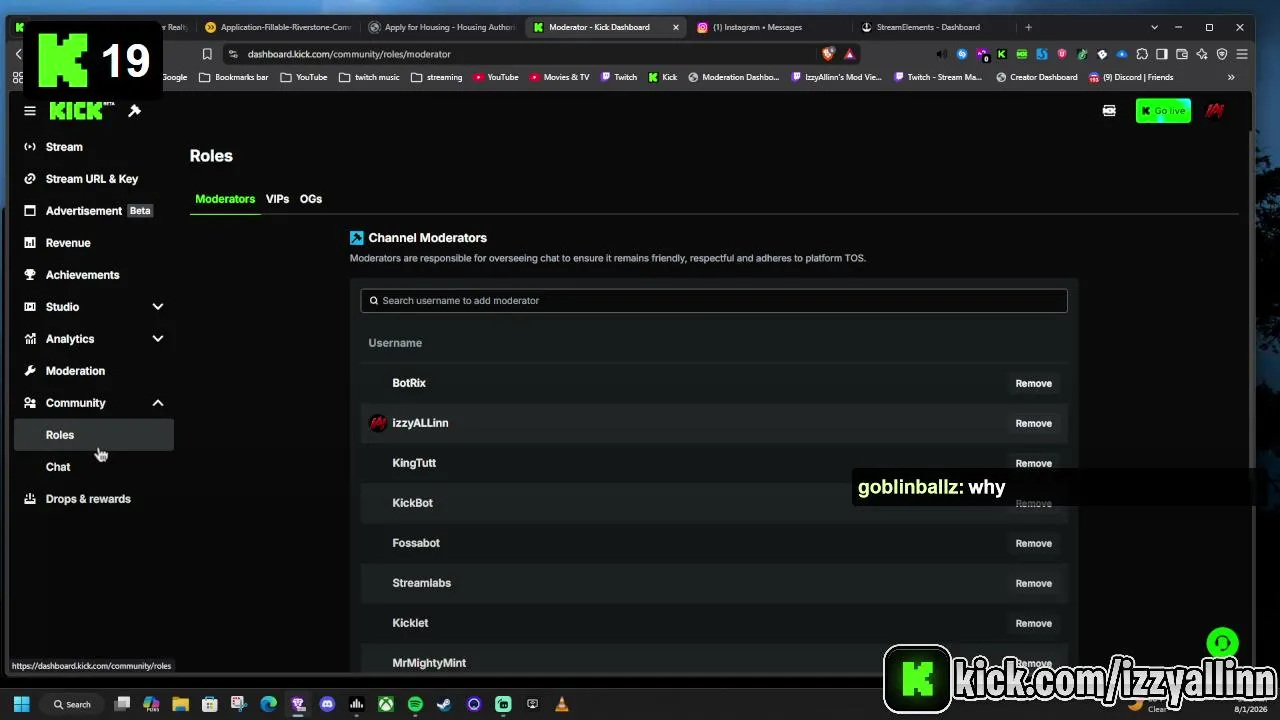
Task: Open the Stream URL & Key page
Action: click(94, 179)
